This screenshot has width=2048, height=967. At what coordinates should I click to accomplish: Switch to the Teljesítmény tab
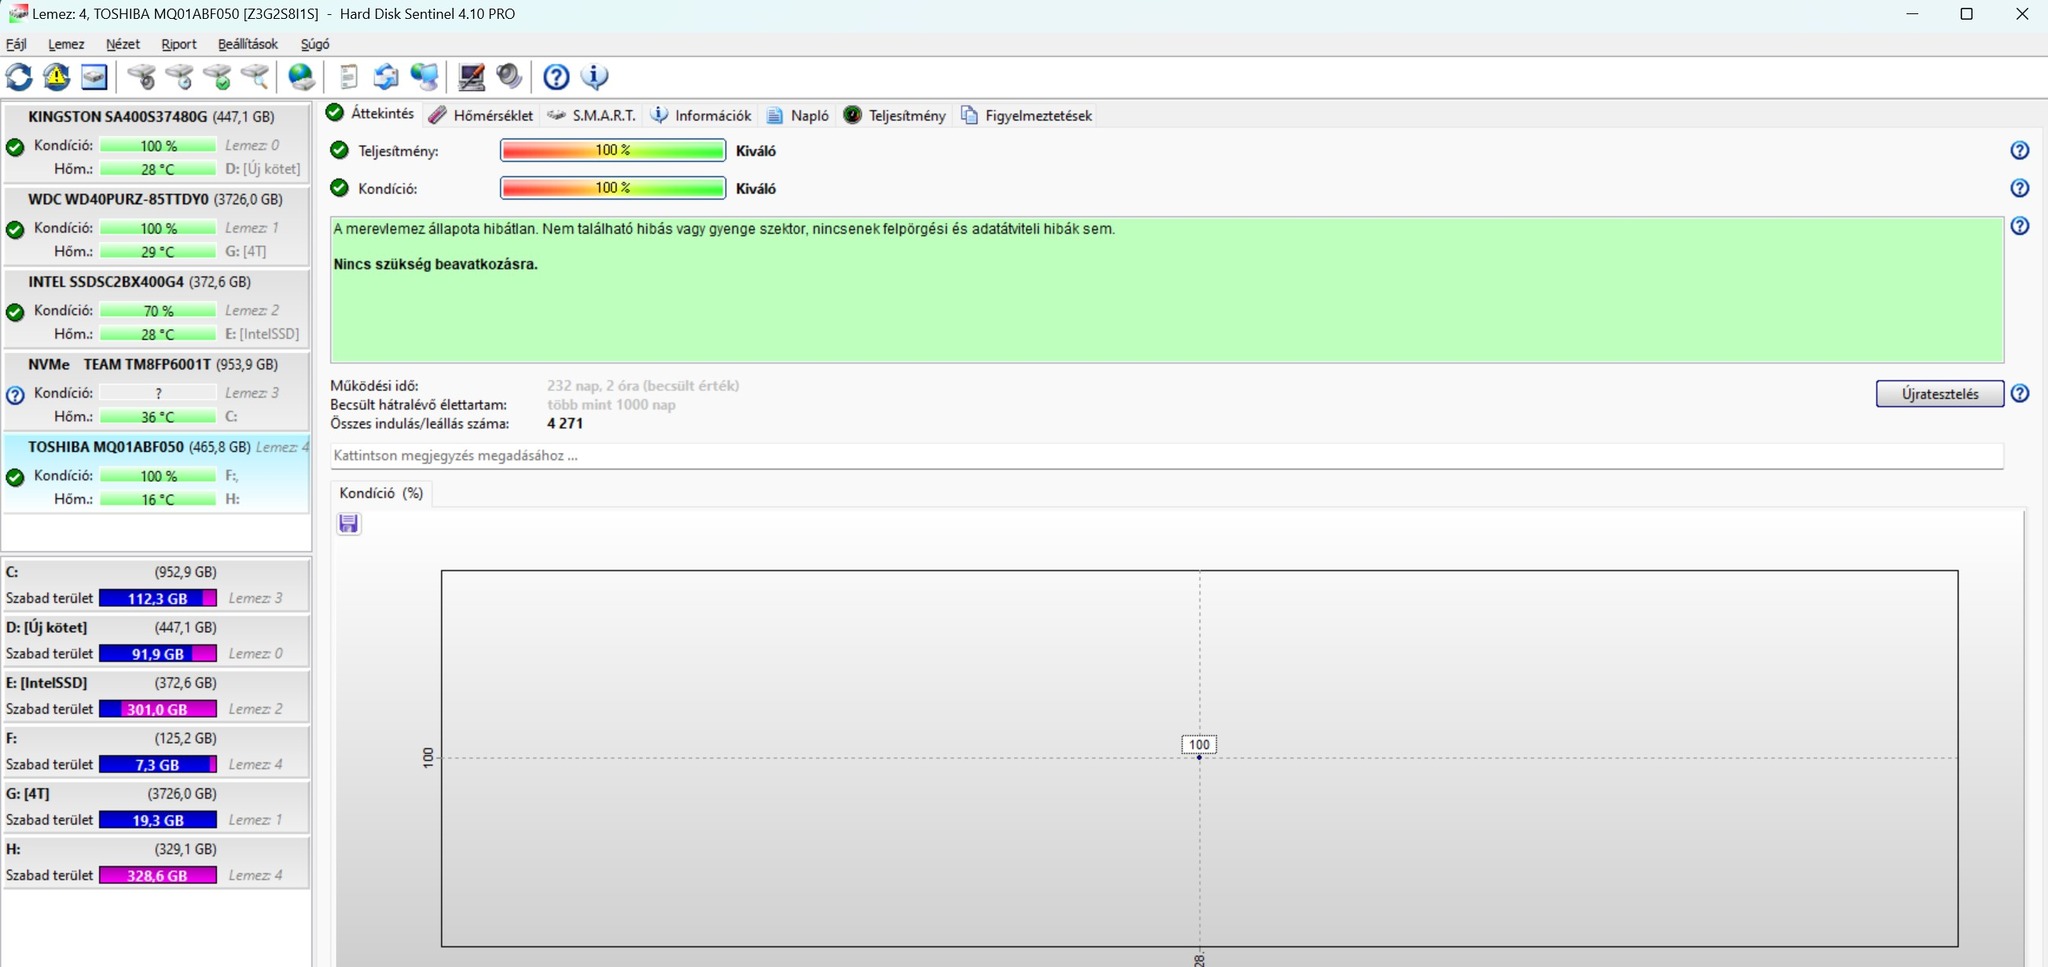pos(895,115)
